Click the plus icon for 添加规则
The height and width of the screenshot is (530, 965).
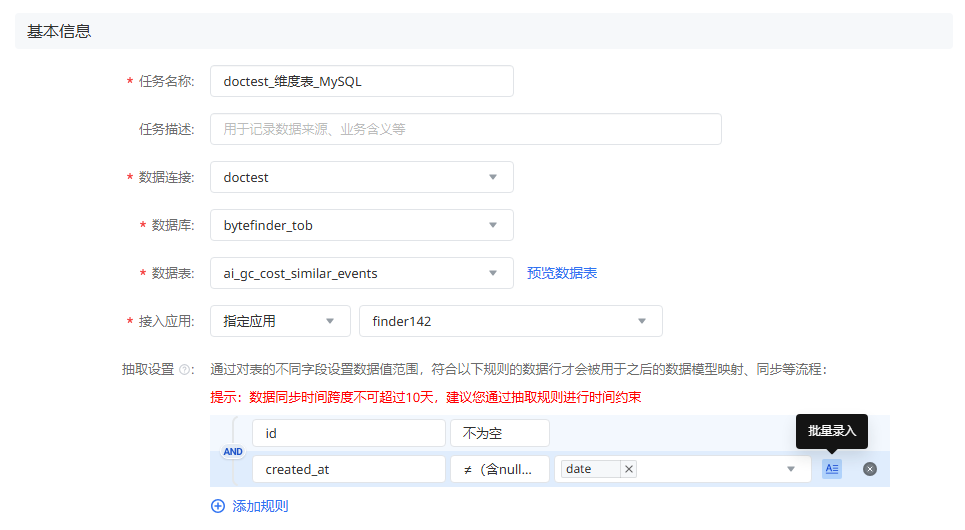coord(218,506)
